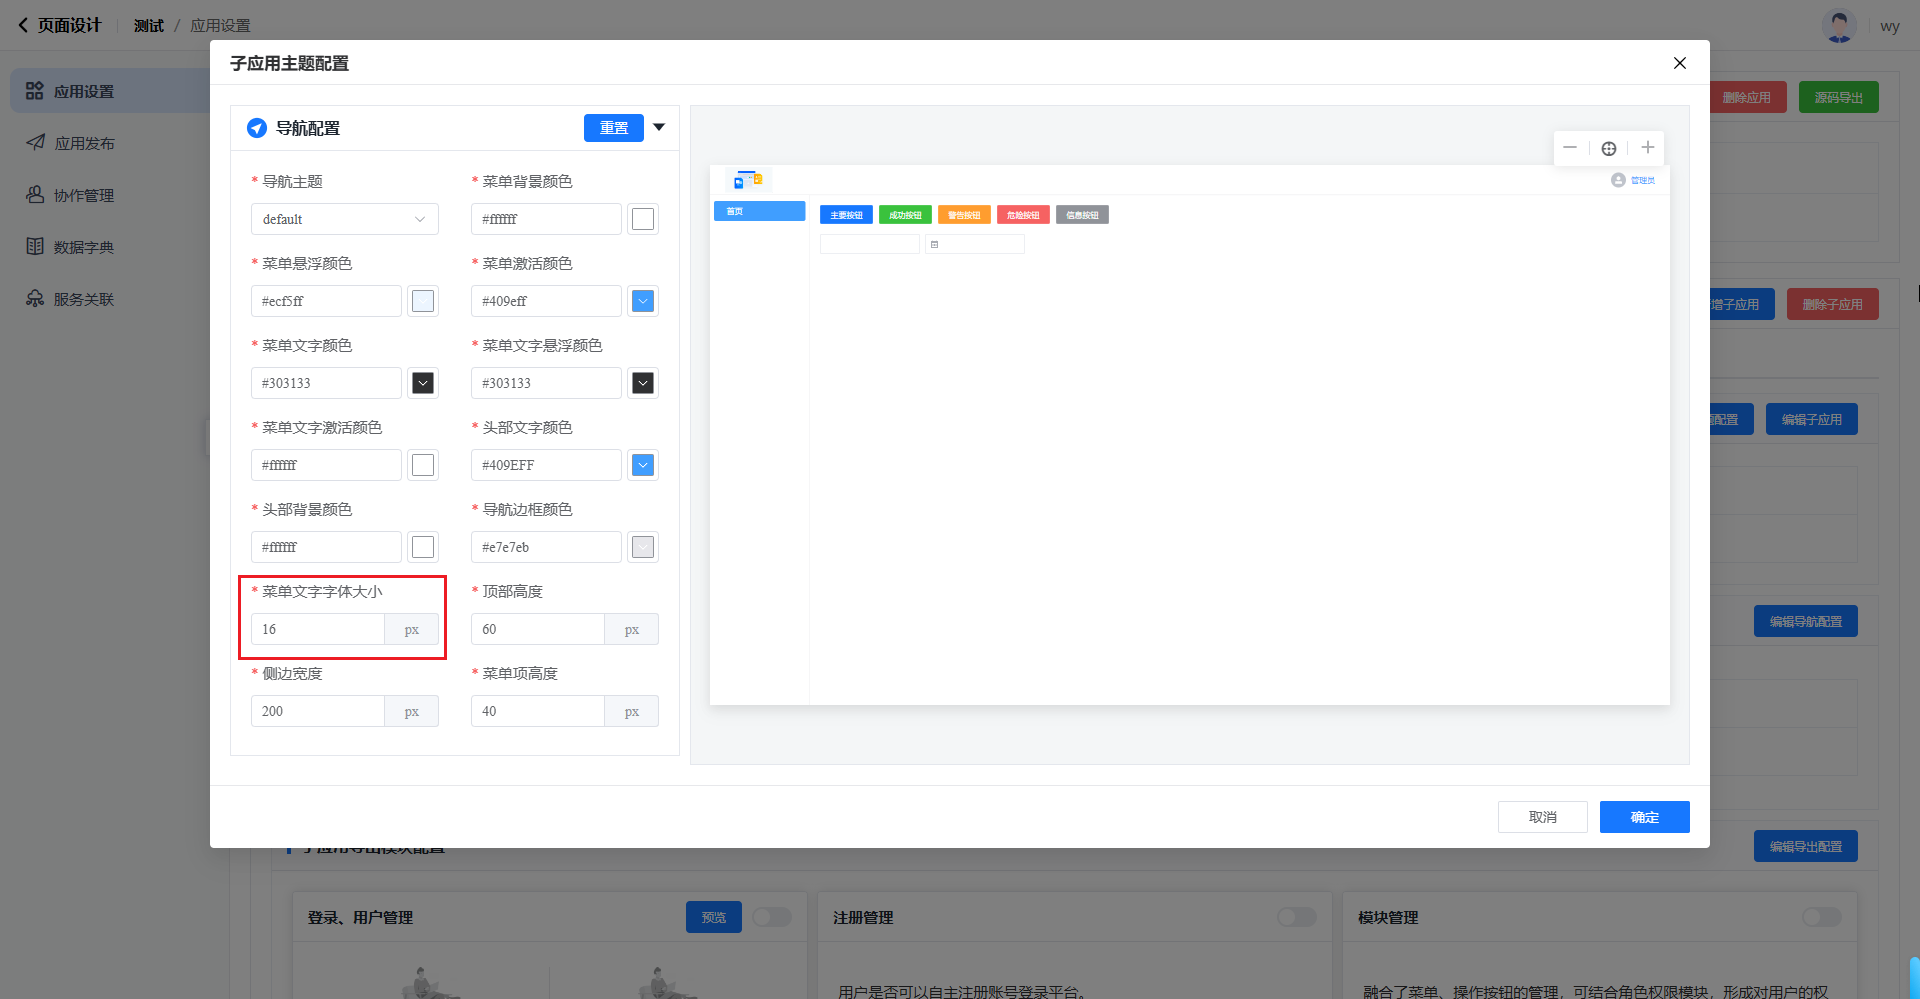Turn on the 模块管理 switch
This screenshot has width=1920, height=999.
[x=1821, y=917]
